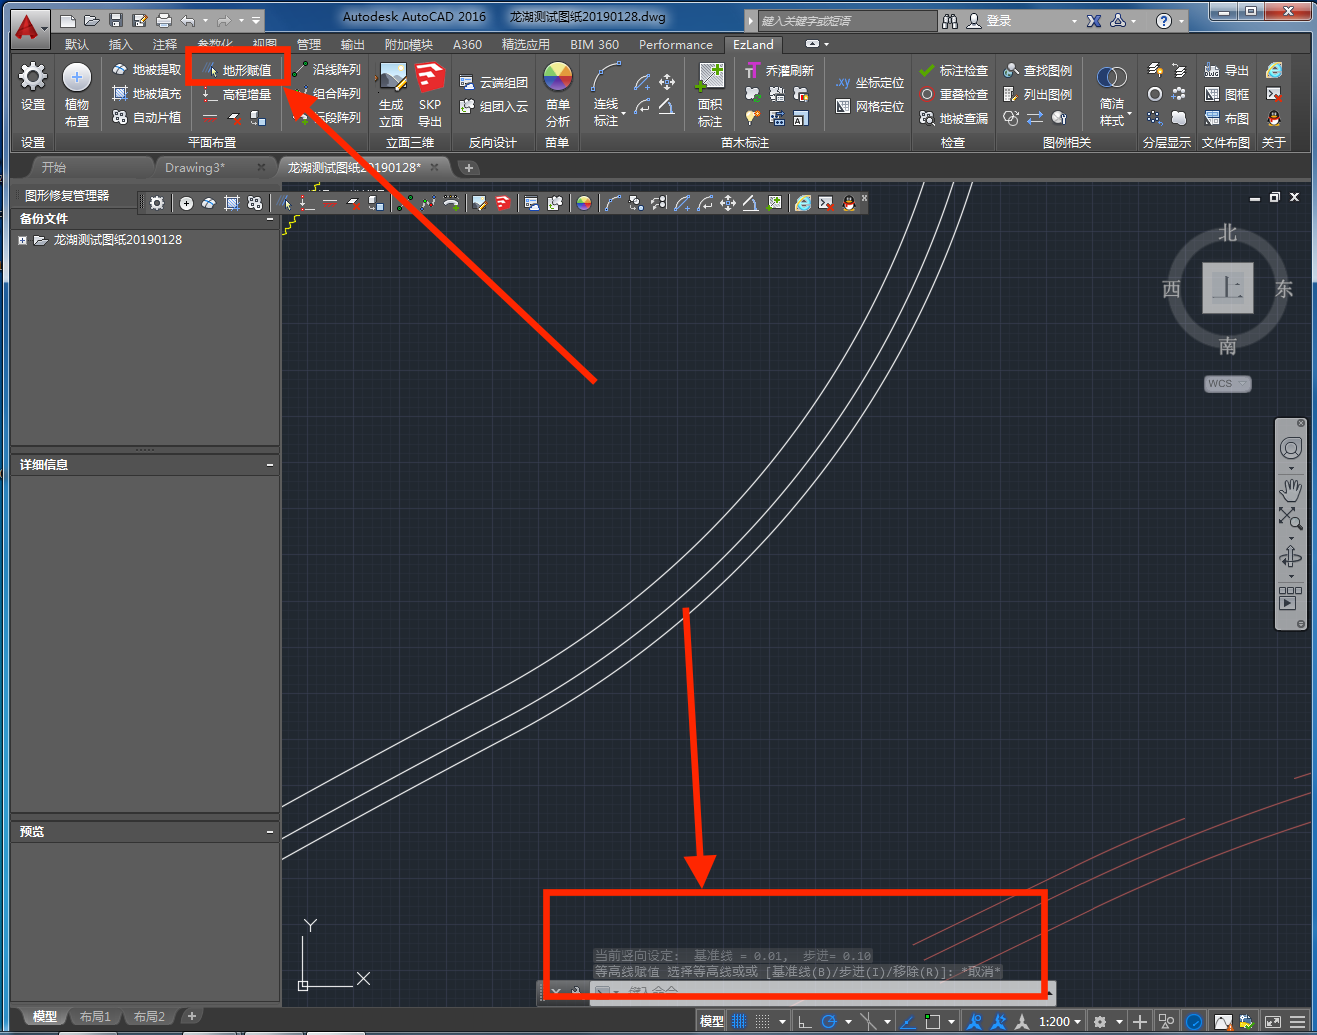Click the new drawing tab plus button

469,167
